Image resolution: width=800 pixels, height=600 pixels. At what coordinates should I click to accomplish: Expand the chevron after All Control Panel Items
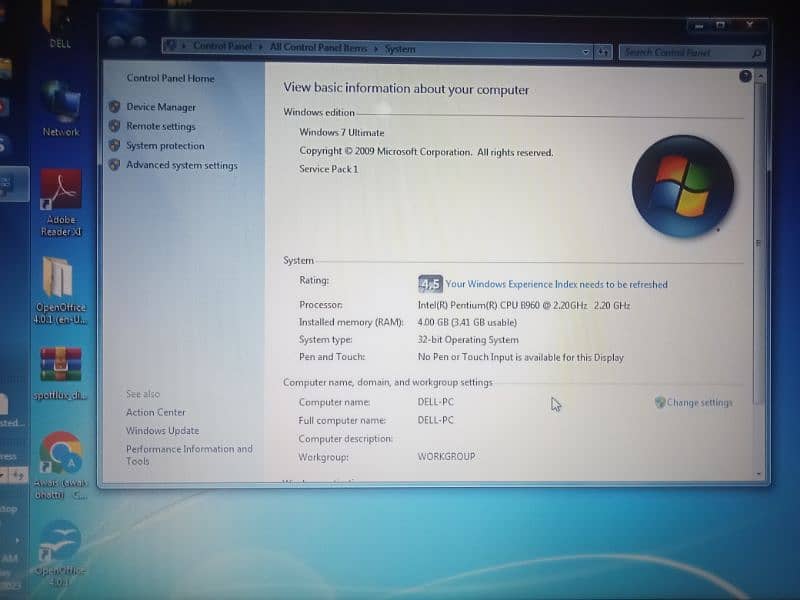pos(376,48)
